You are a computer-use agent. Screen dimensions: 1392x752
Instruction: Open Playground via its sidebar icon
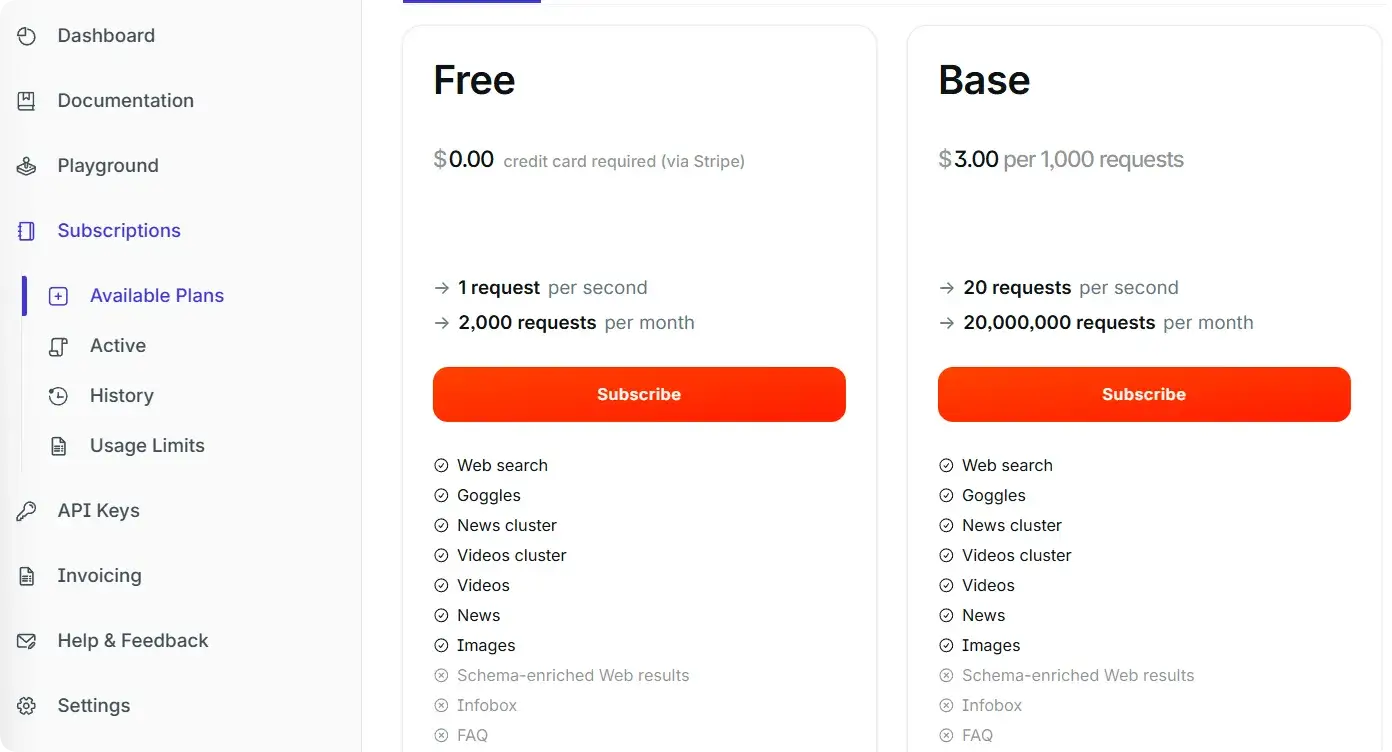pos(25,165)
